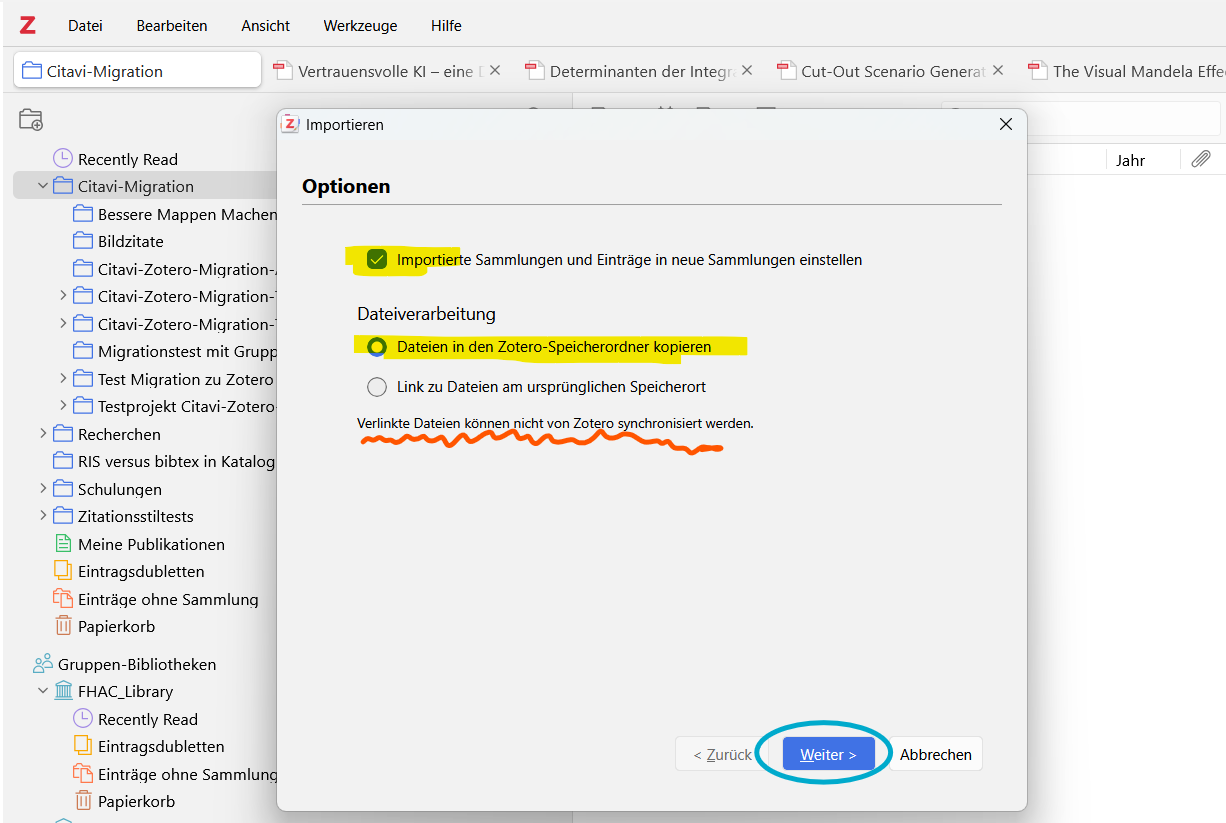Viewport: 1226px width, 823px height.
Task: Click the Papierkorb trash icon under My Library
Action: (x=62, y=626)
